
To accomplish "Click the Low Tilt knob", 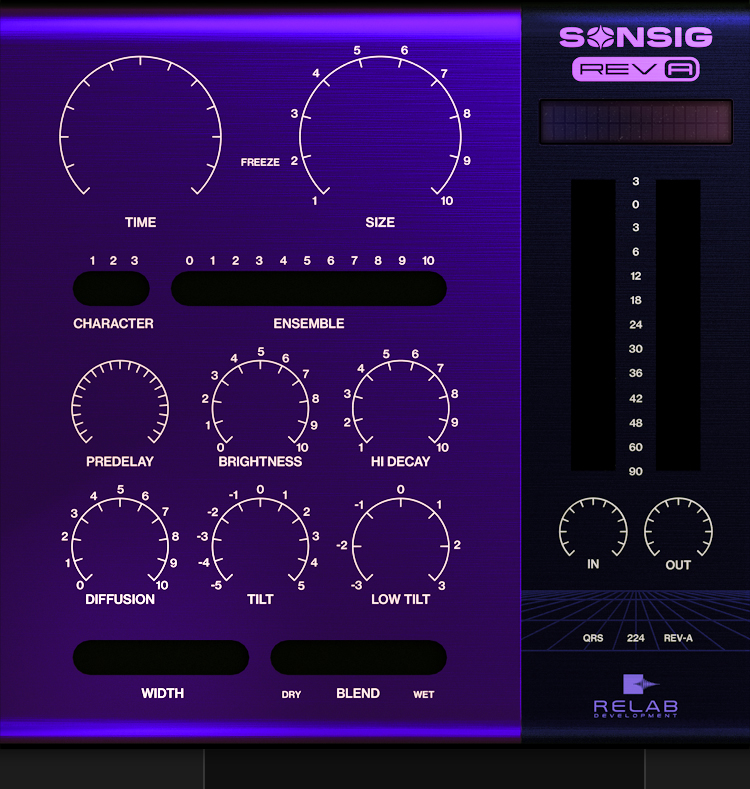I will [400, 546].
